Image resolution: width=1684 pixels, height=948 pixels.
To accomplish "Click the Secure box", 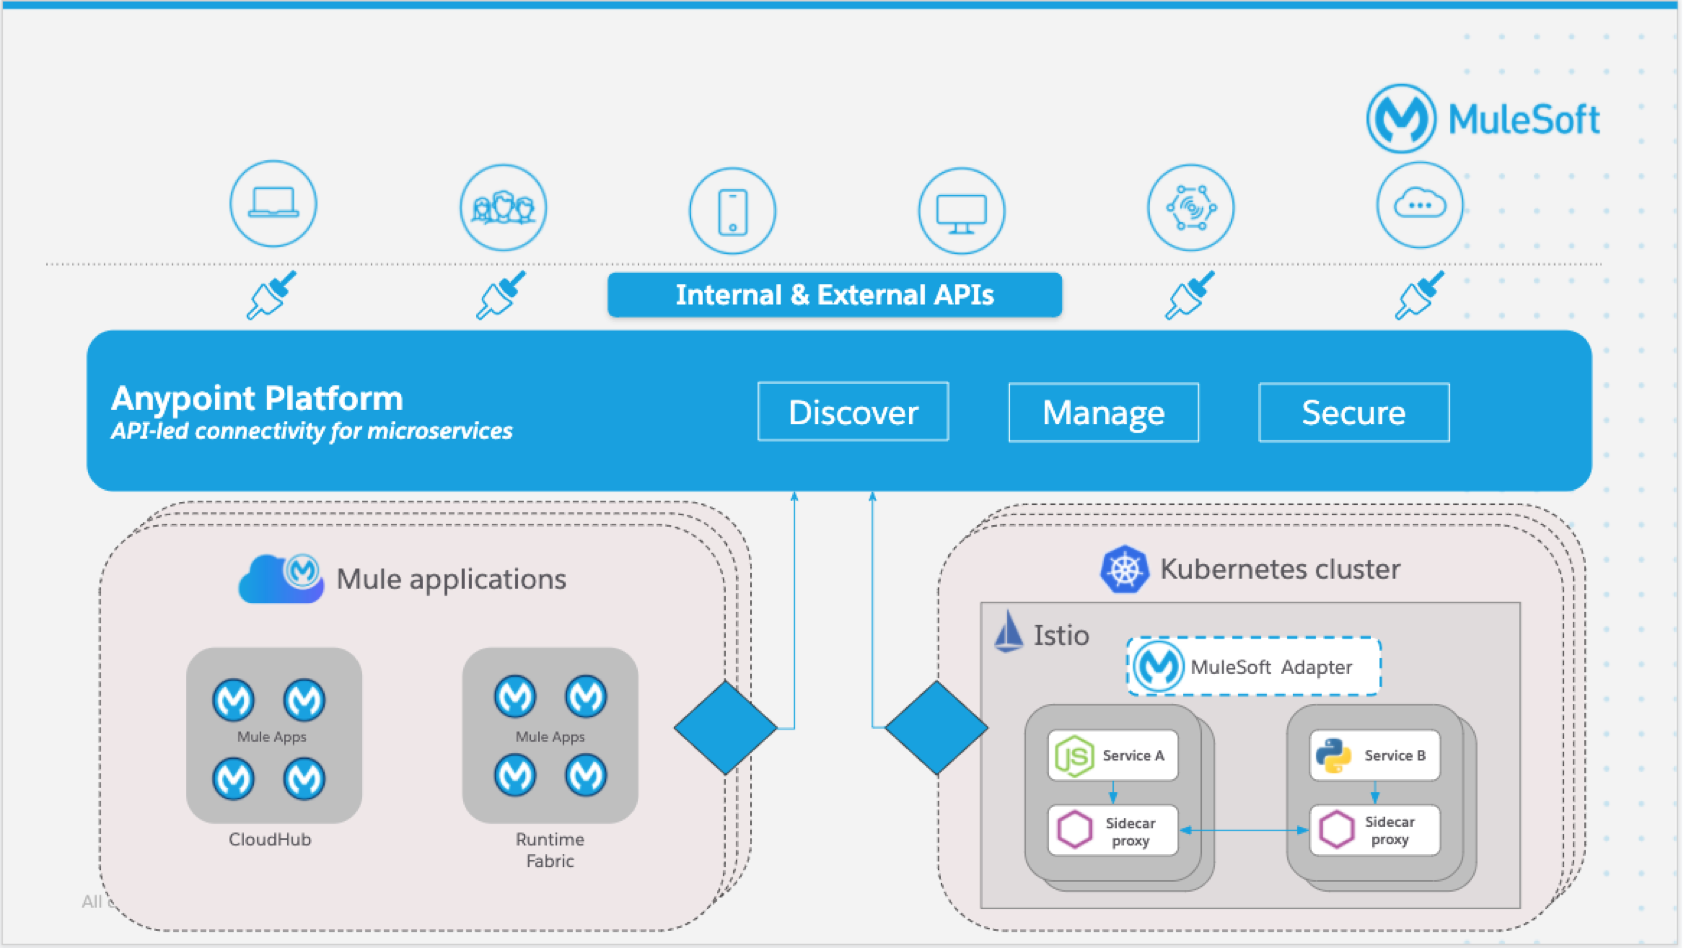I will click(x=1353, y=412).
